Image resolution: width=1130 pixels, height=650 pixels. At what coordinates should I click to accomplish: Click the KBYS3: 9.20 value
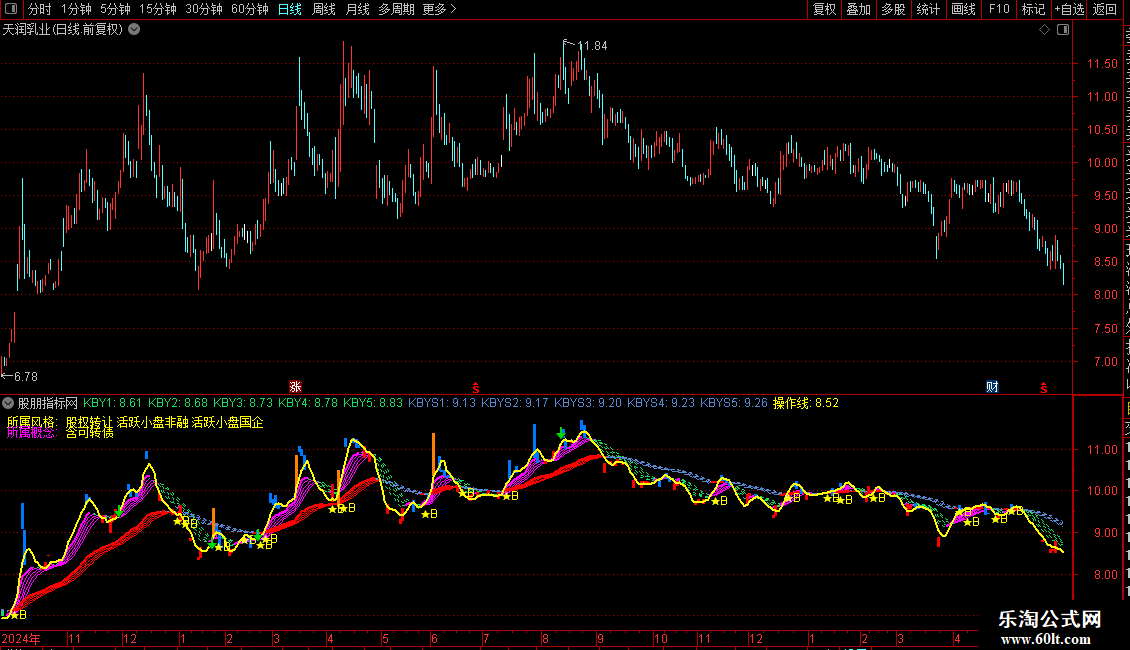[587, 404]
